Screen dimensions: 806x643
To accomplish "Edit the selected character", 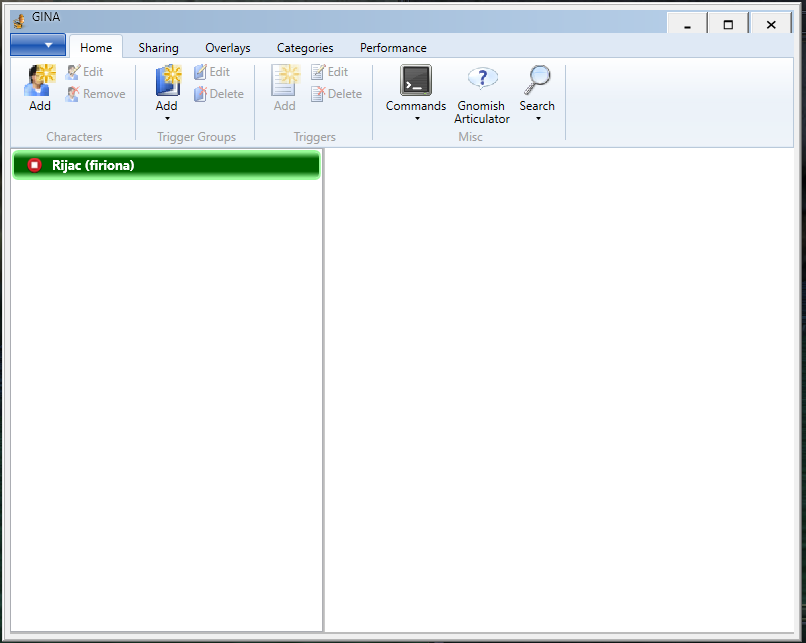I will click(x=84, y=72).
